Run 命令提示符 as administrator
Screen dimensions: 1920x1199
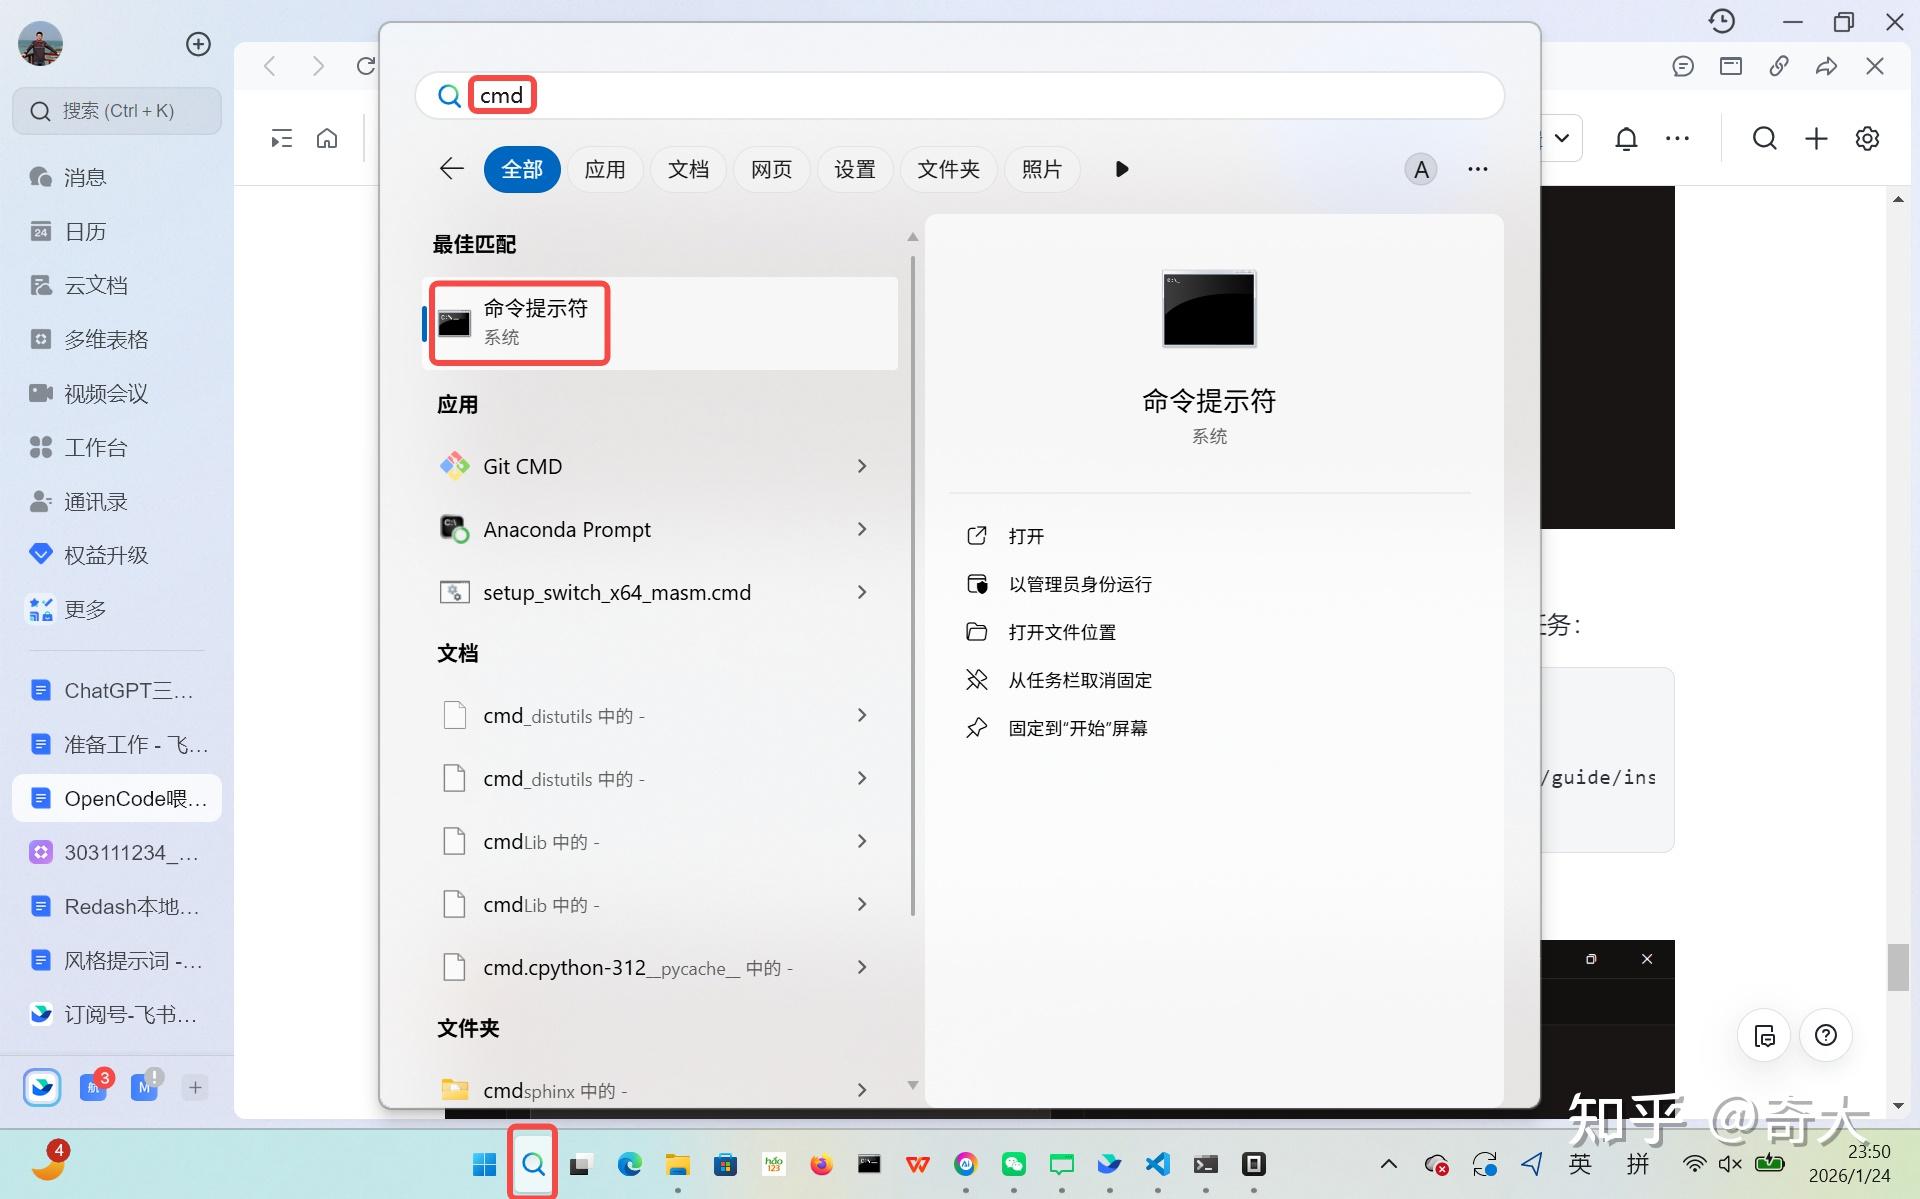1080,583
